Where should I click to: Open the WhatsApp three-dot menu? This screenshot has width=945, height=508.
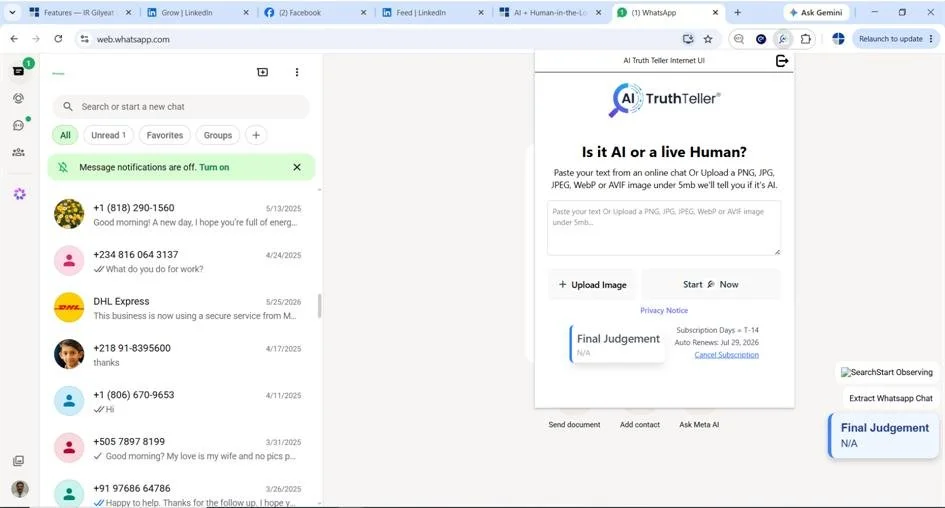click(x=297, y=72)
